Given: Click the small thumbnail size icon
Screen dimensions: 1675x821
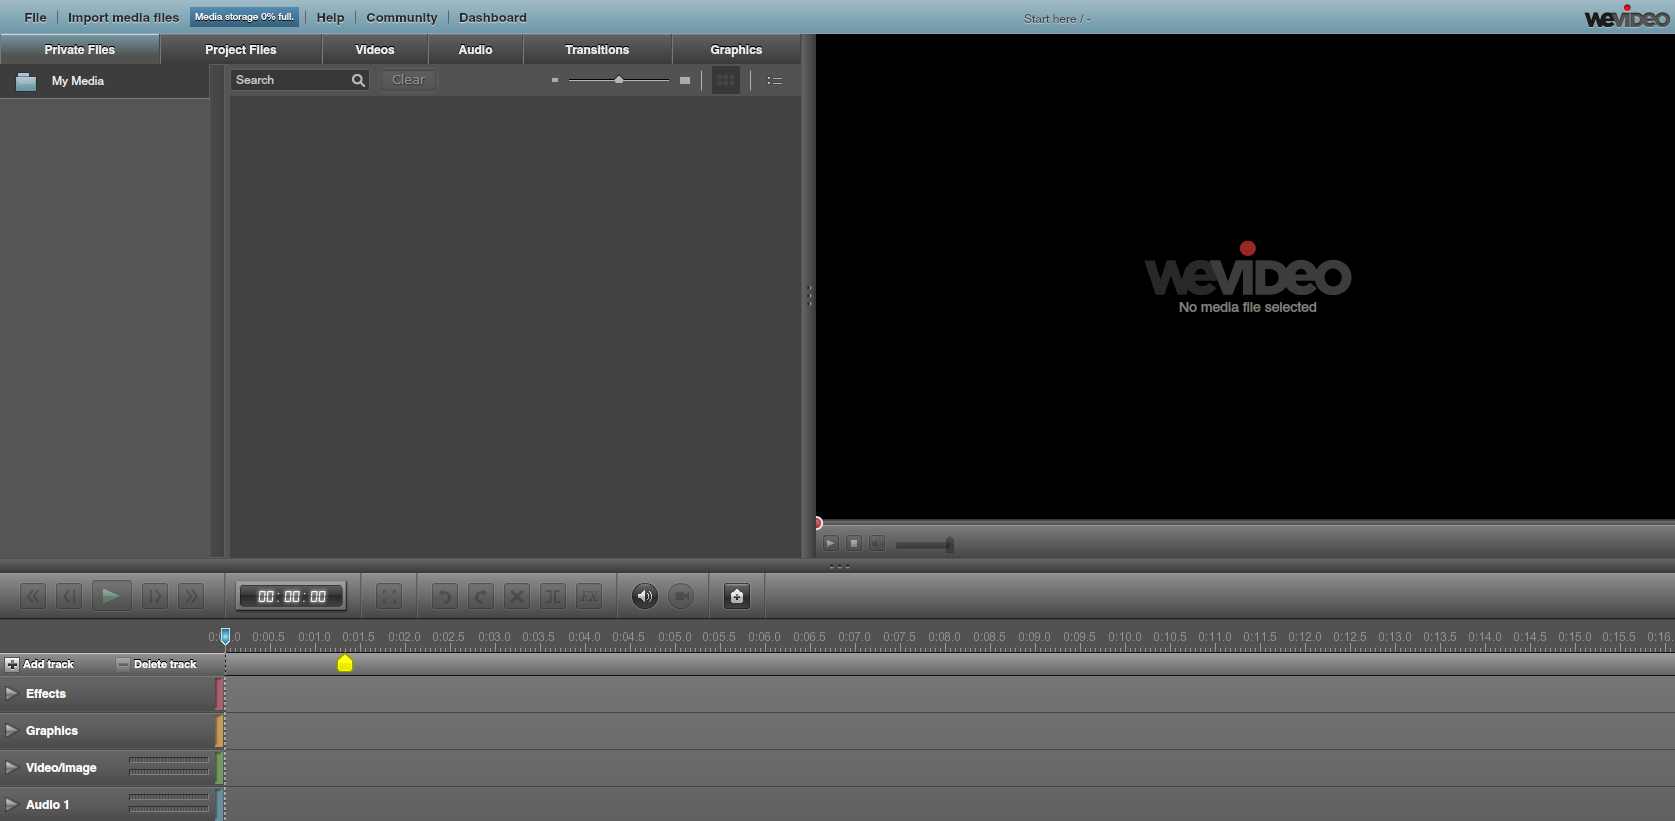Looking at the screenshot, I should (555, 80).
